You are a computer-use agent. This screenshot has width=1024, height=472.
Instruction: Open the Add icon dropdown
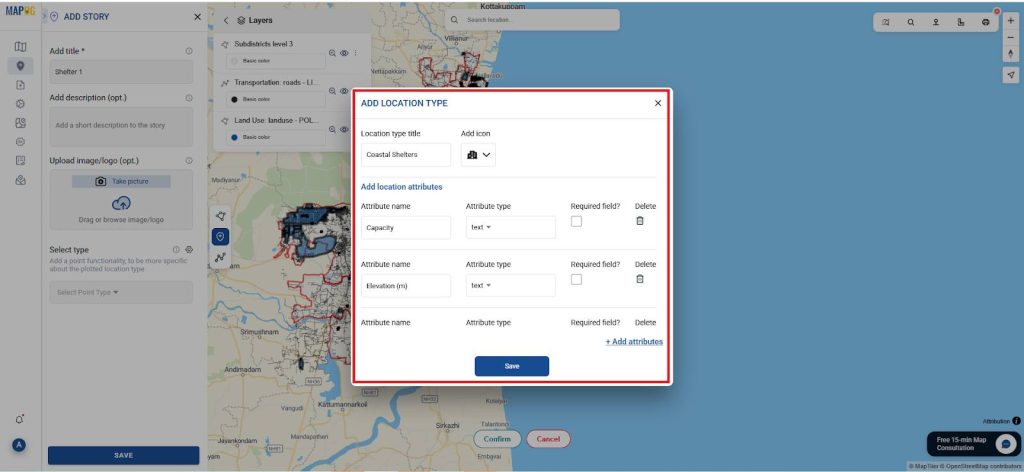click(x=478, y=155)
